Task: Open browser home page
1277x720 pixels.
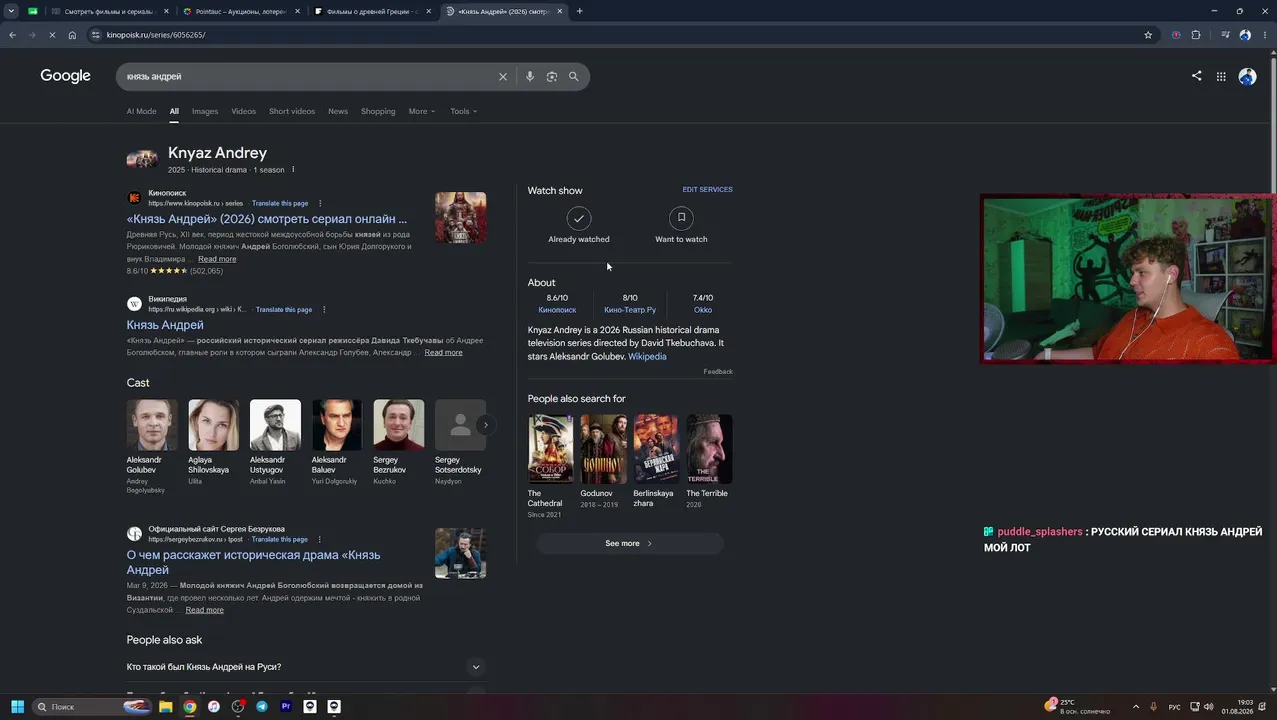Action: pyautogui.click(x=72, y=35)
